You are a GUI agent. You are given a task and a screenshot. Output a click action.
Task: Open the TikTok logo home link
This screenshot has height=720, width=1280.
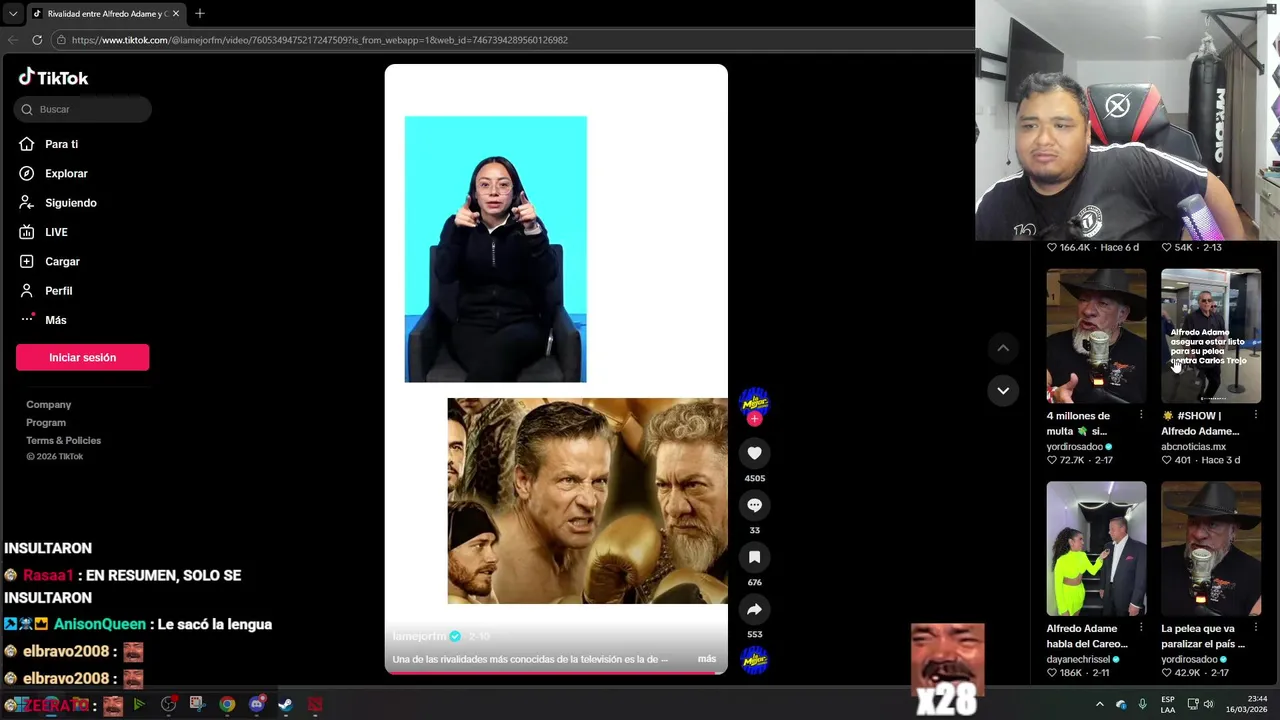(53, 77)
